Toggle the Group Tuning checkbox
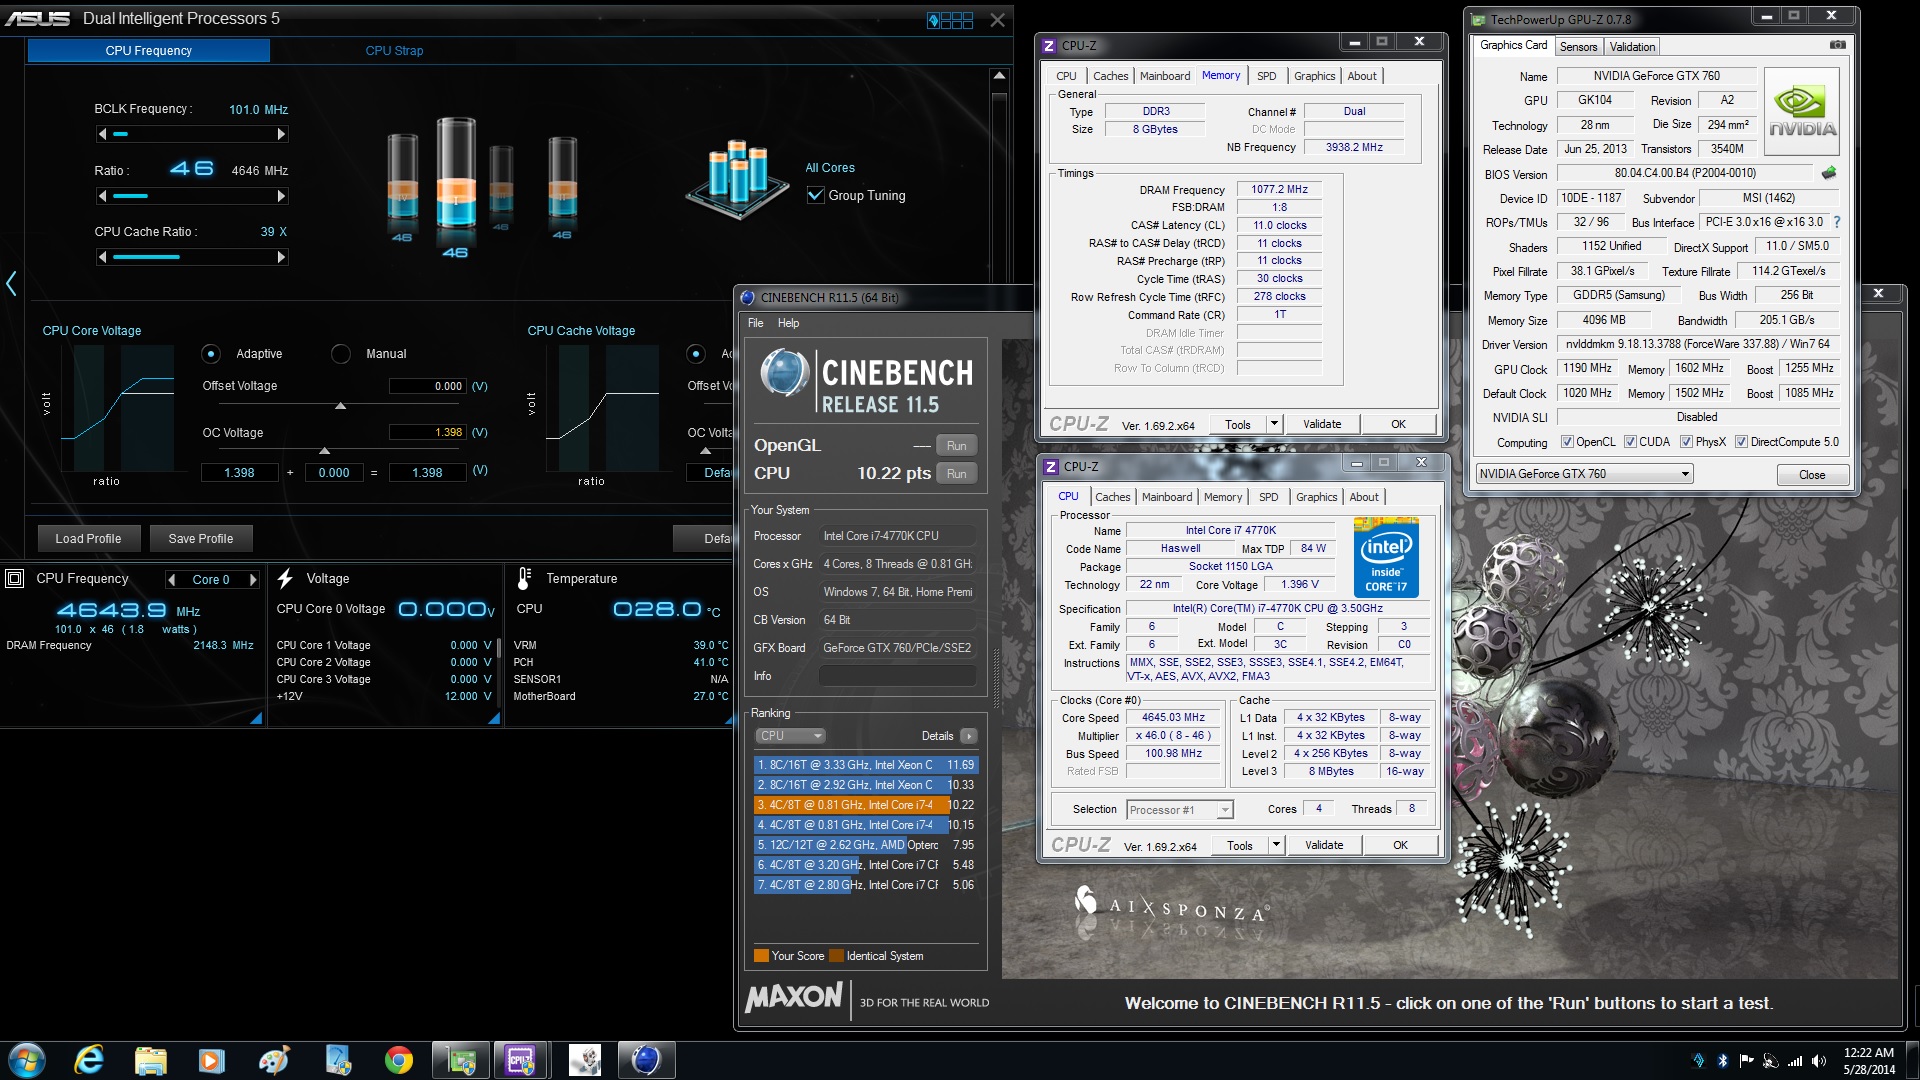The image size is (1920, 1080). pyautogui.click(x=815, y=195)
